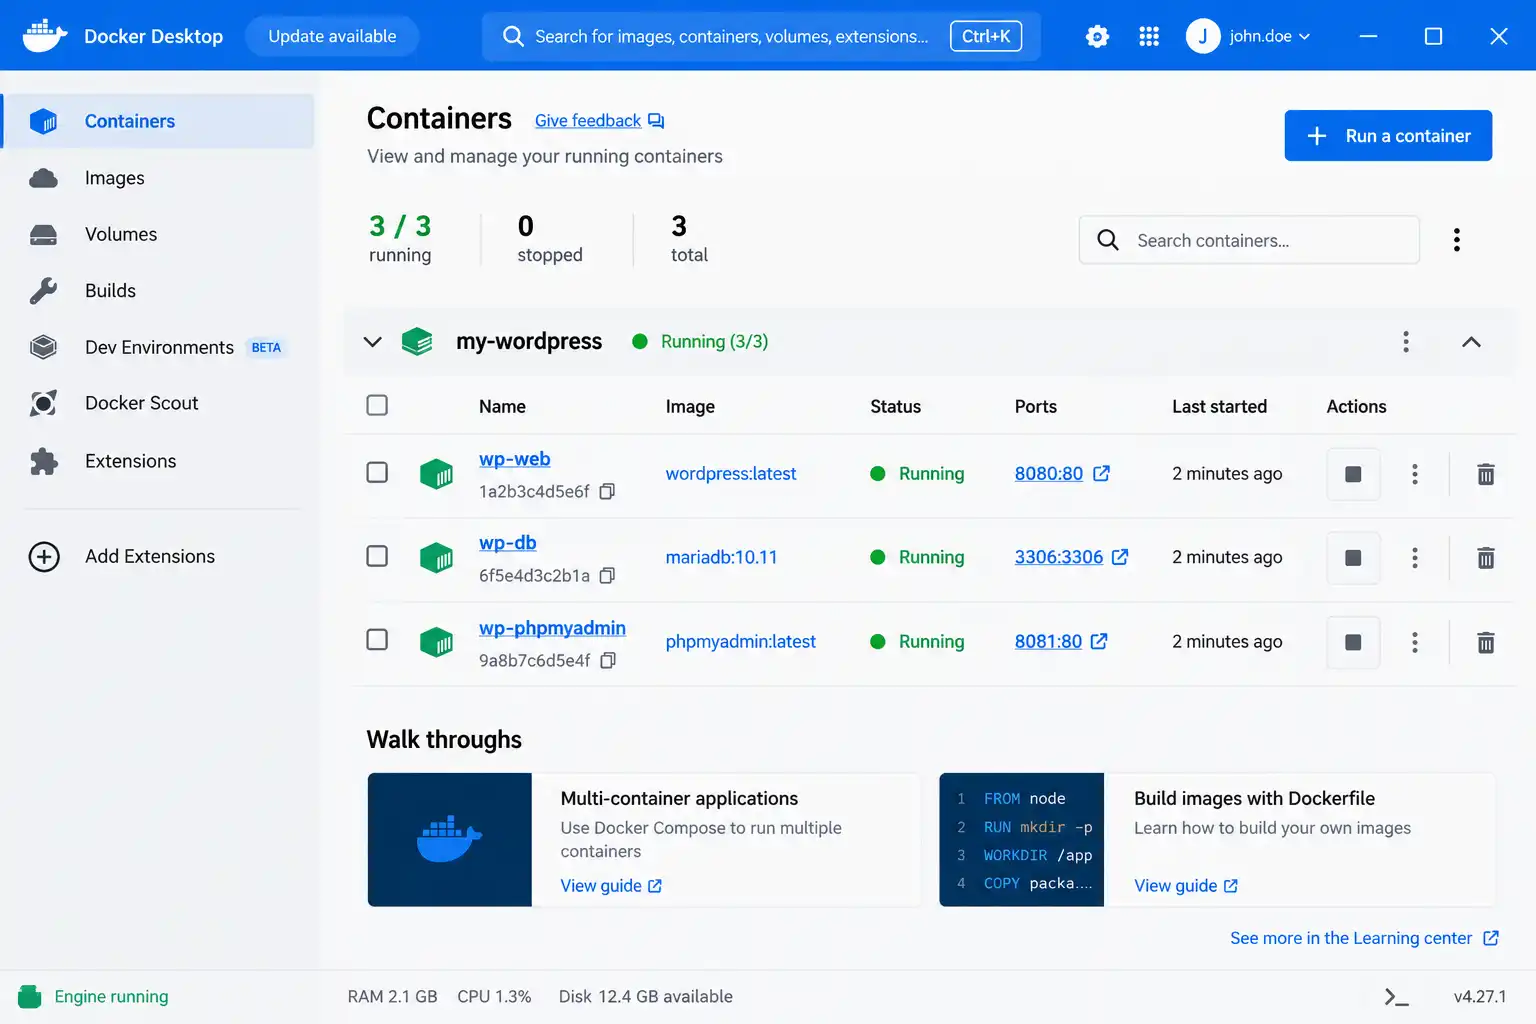This screenshot has height=1024, width=1536.
Task: Click the Multi-container applications whale thumbnail
Action: pos(450,840)
